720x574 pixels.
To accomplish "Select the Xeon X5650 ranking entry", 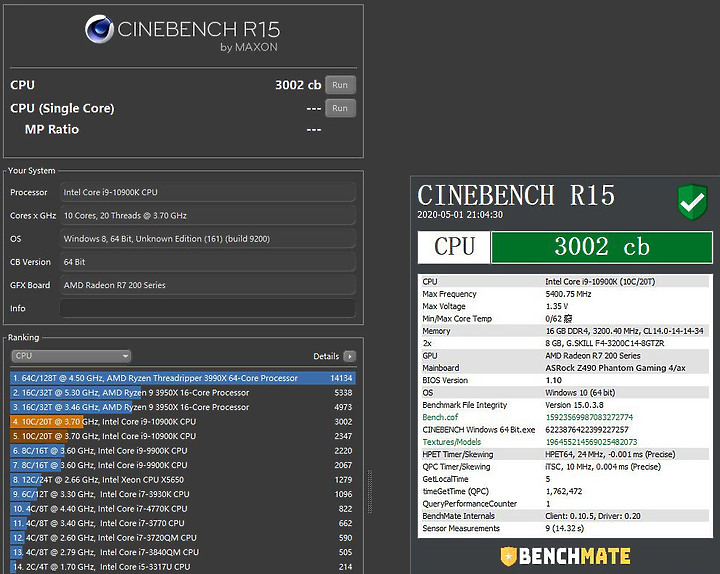I will 183,479.
